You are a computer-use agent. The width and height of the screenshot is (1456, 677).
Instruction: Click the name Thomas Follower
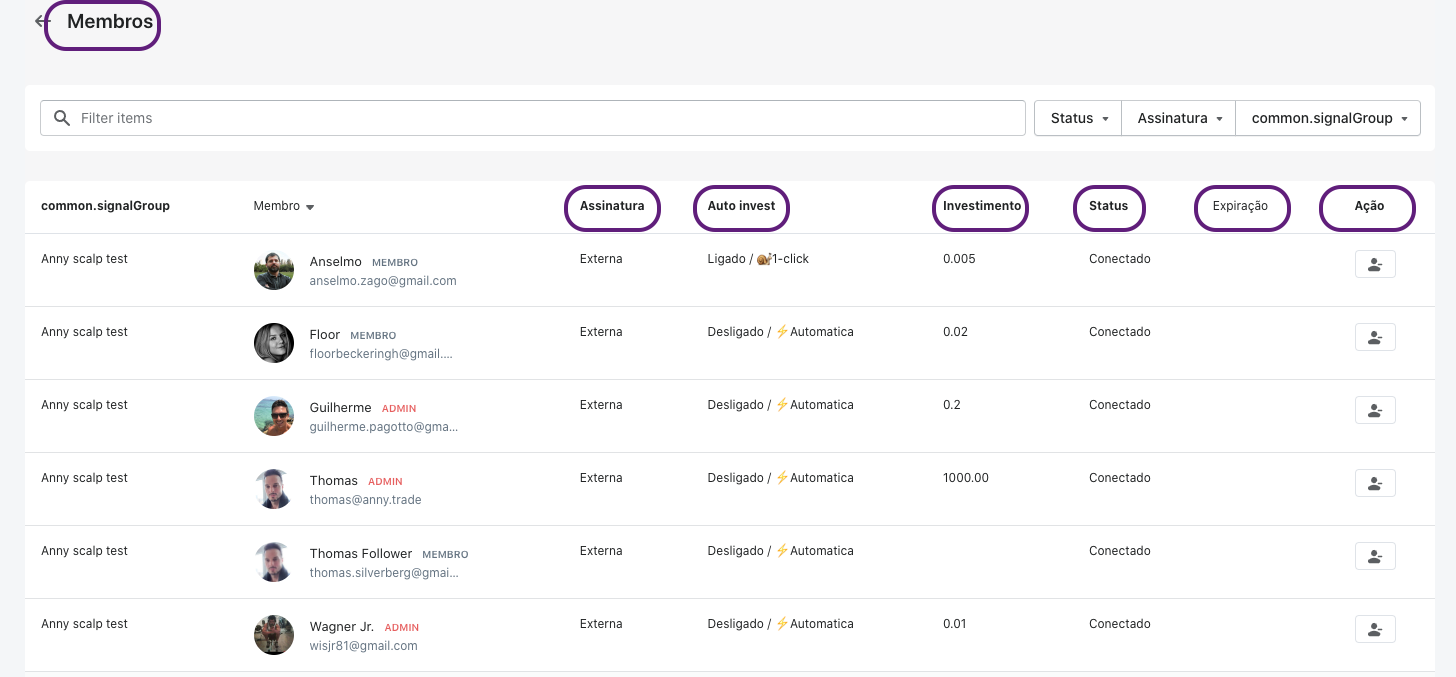click(361, 554)
